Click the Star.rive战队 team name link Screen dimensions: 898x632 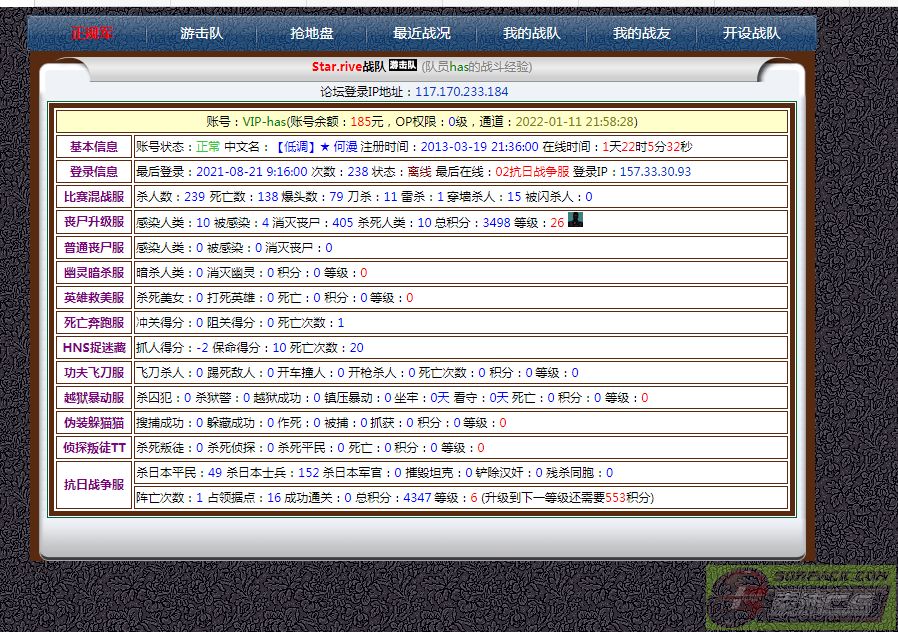[x=349, y=66]
